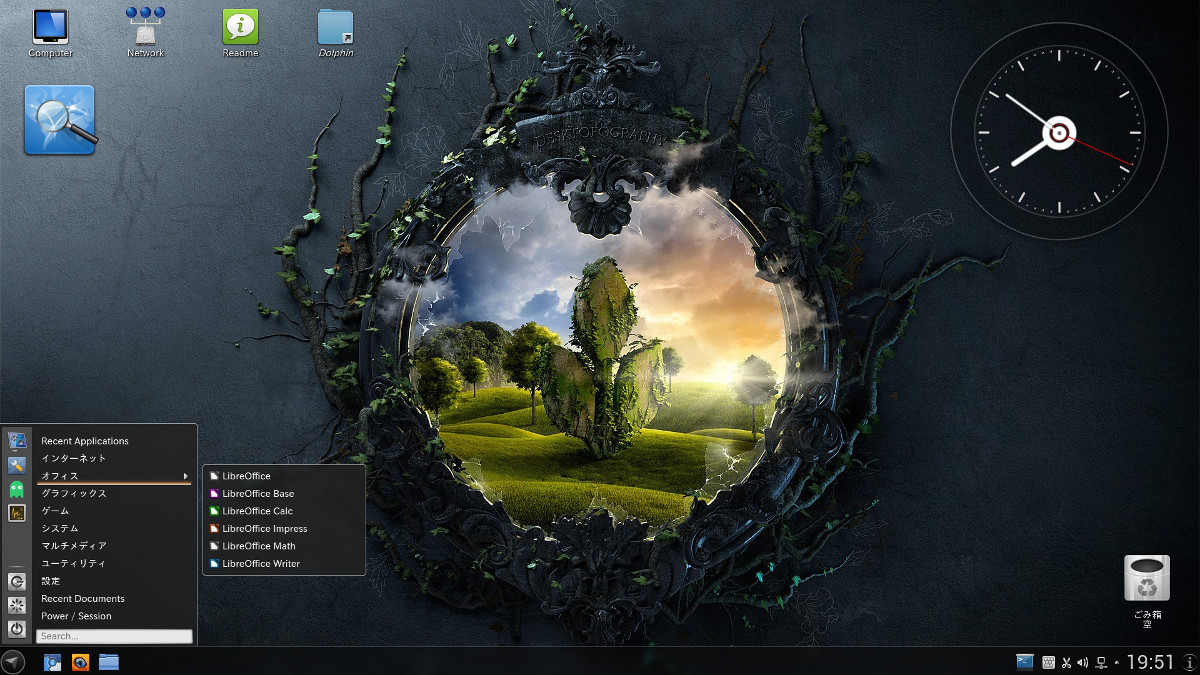Open the Power / Session menu entry
1200x675 pixels.
[x=114, y=616]
